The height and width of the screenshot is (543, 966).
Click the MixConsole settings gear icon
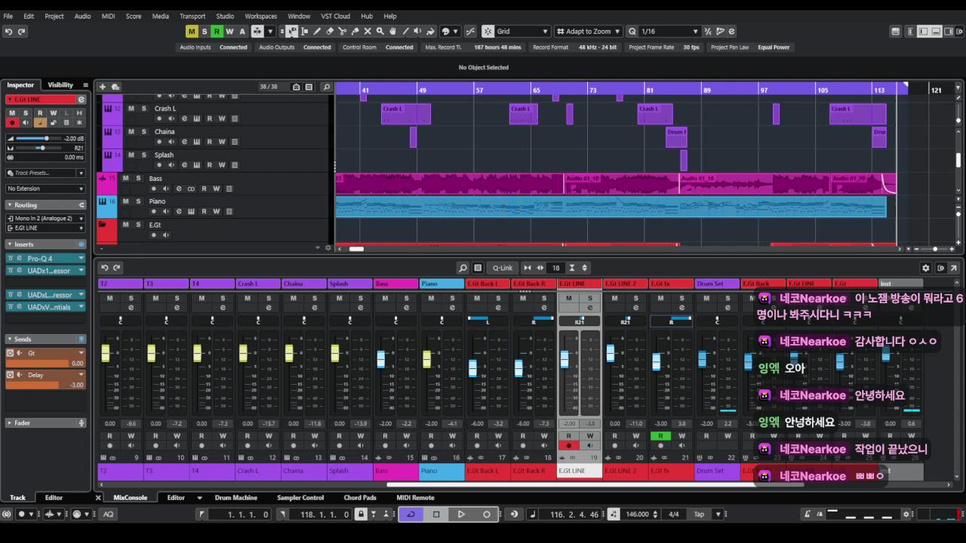coord(925,268)
